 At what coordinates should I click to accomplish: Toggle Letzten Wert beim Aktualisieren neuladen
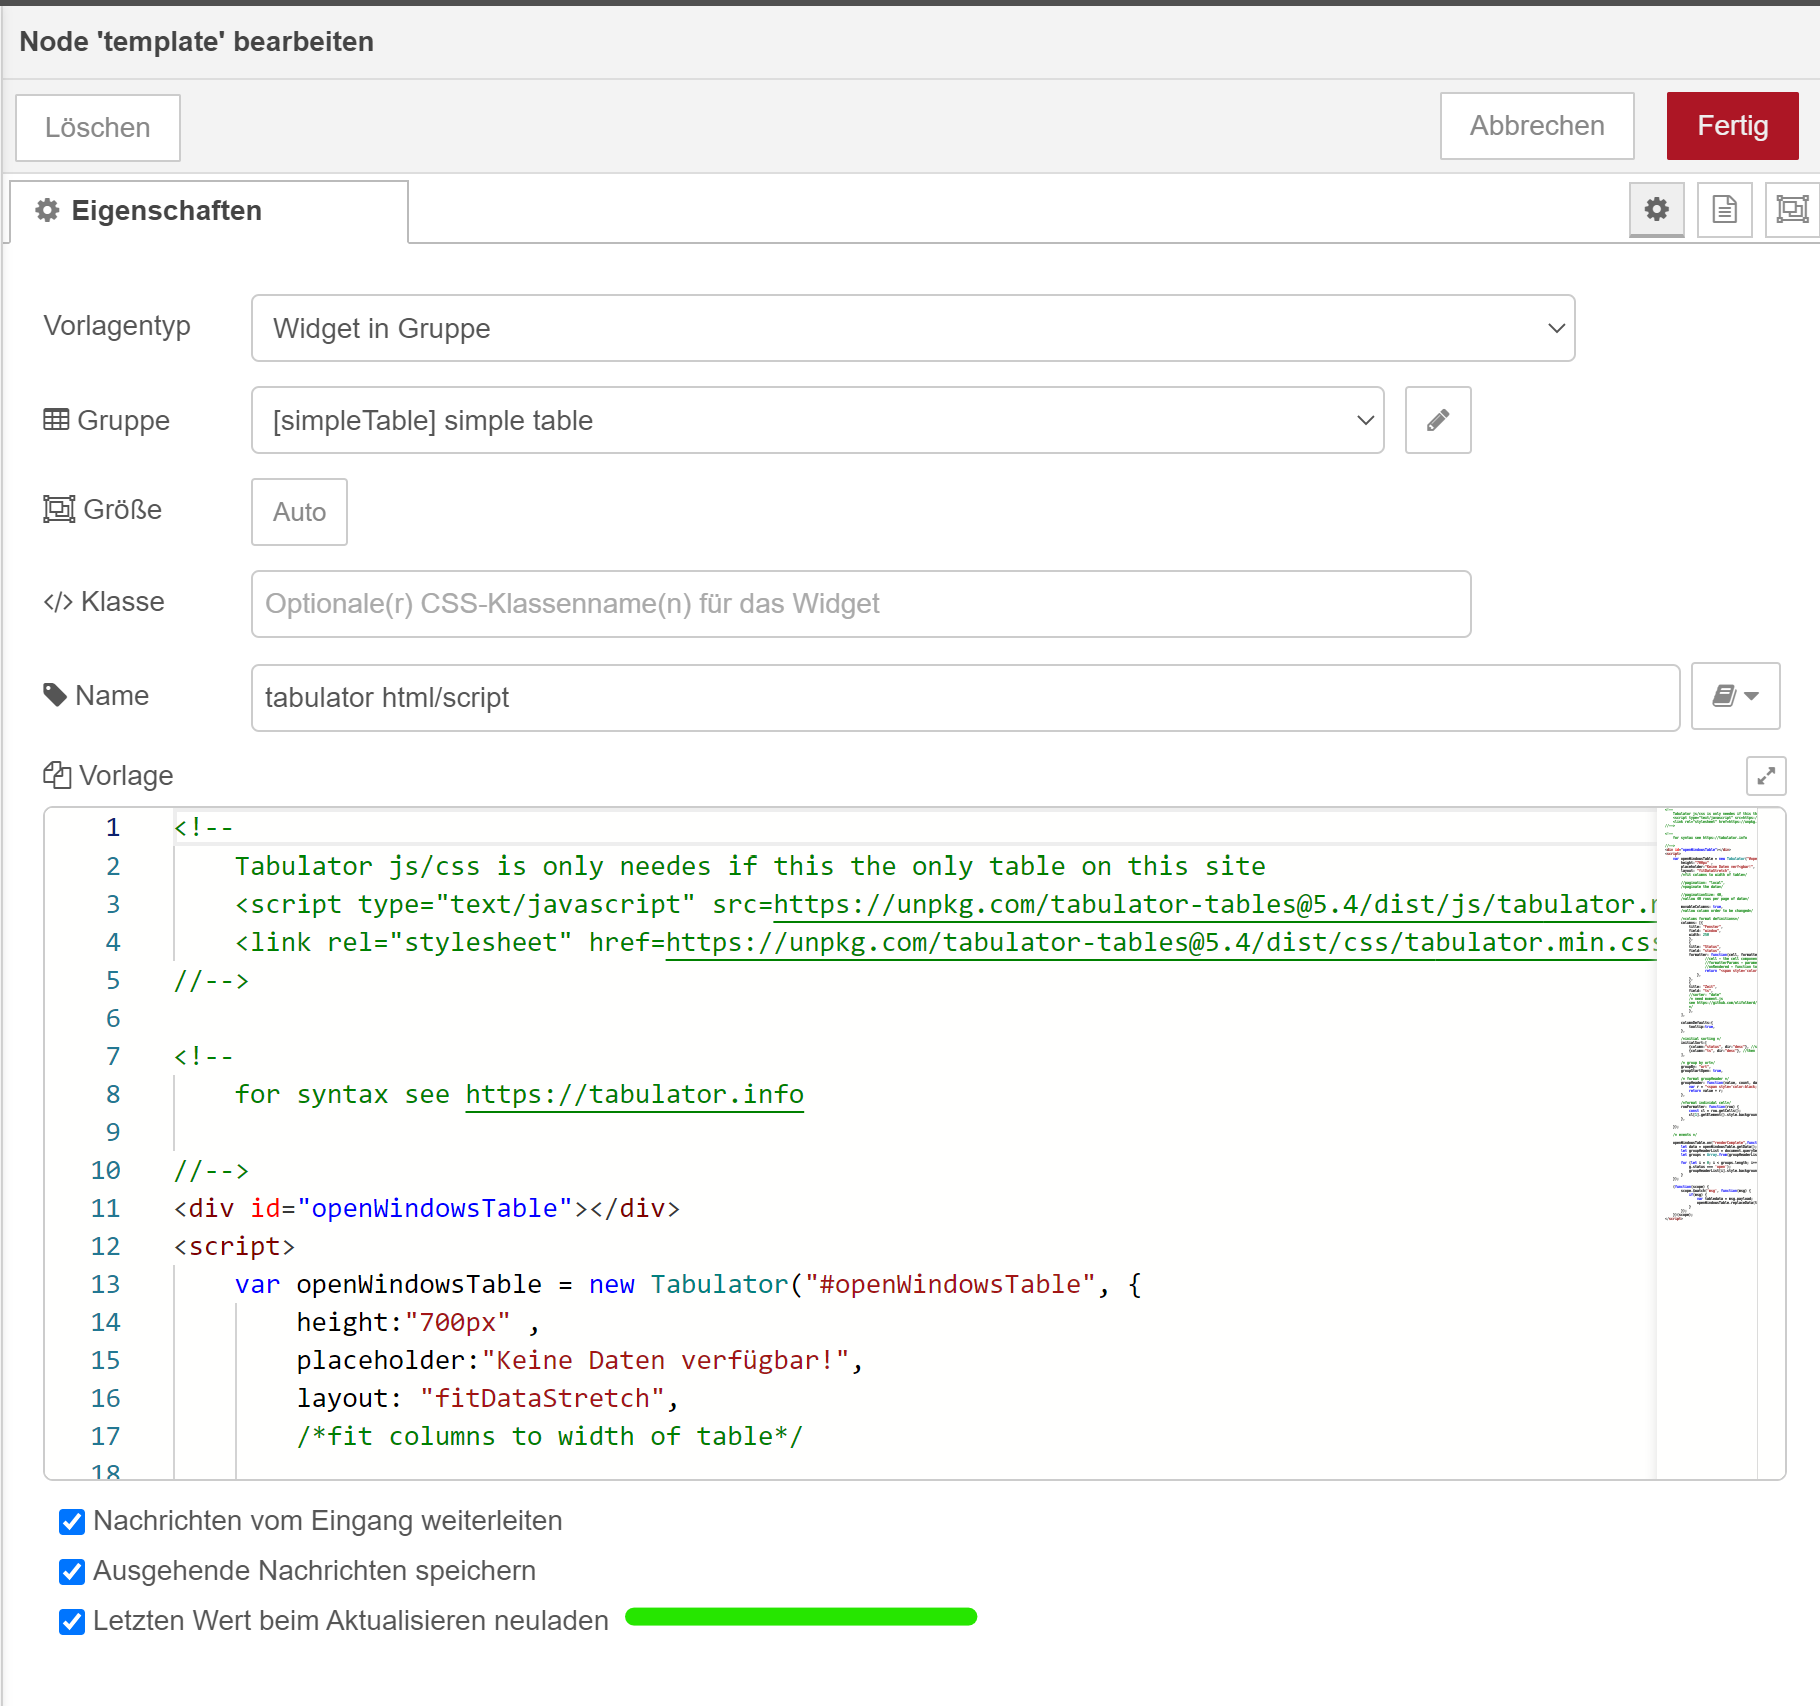tap(72, 1622)
